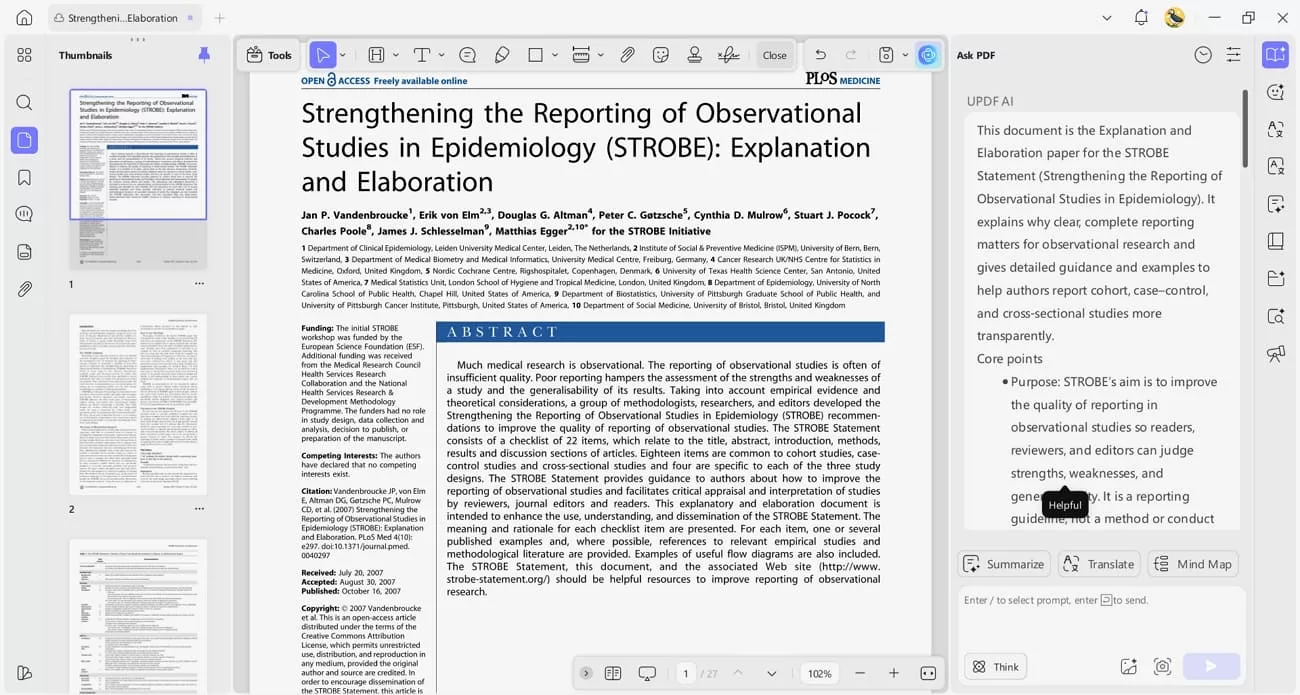
Task: Select the pencil drawing tool
Action: click(502, 55)
